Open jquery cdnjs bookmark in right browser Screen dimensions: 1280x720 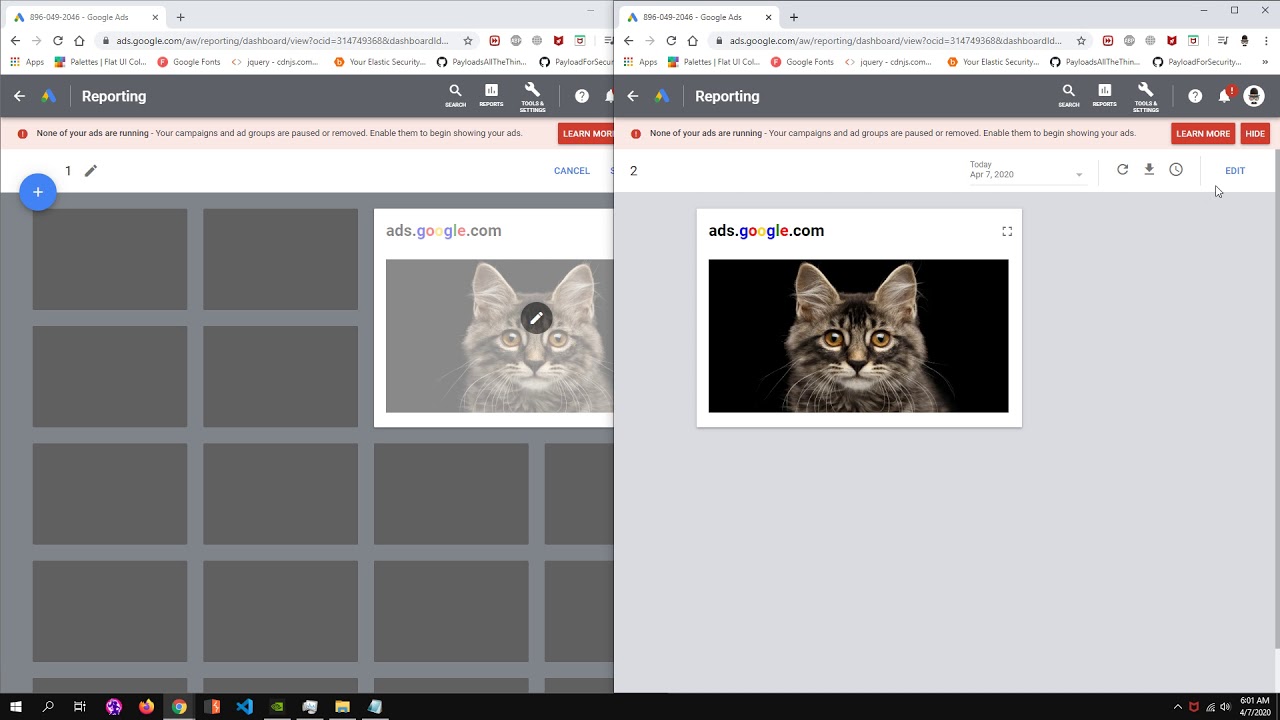coord(888,62)
